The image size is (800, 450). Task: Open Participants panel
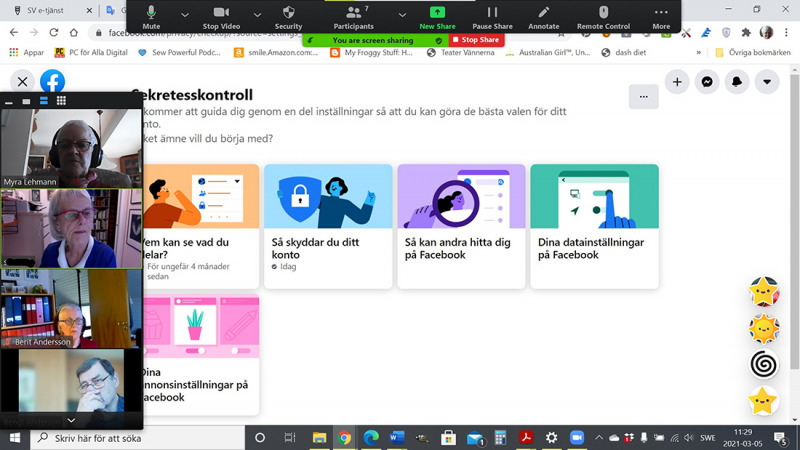click(x=354, y=17)
